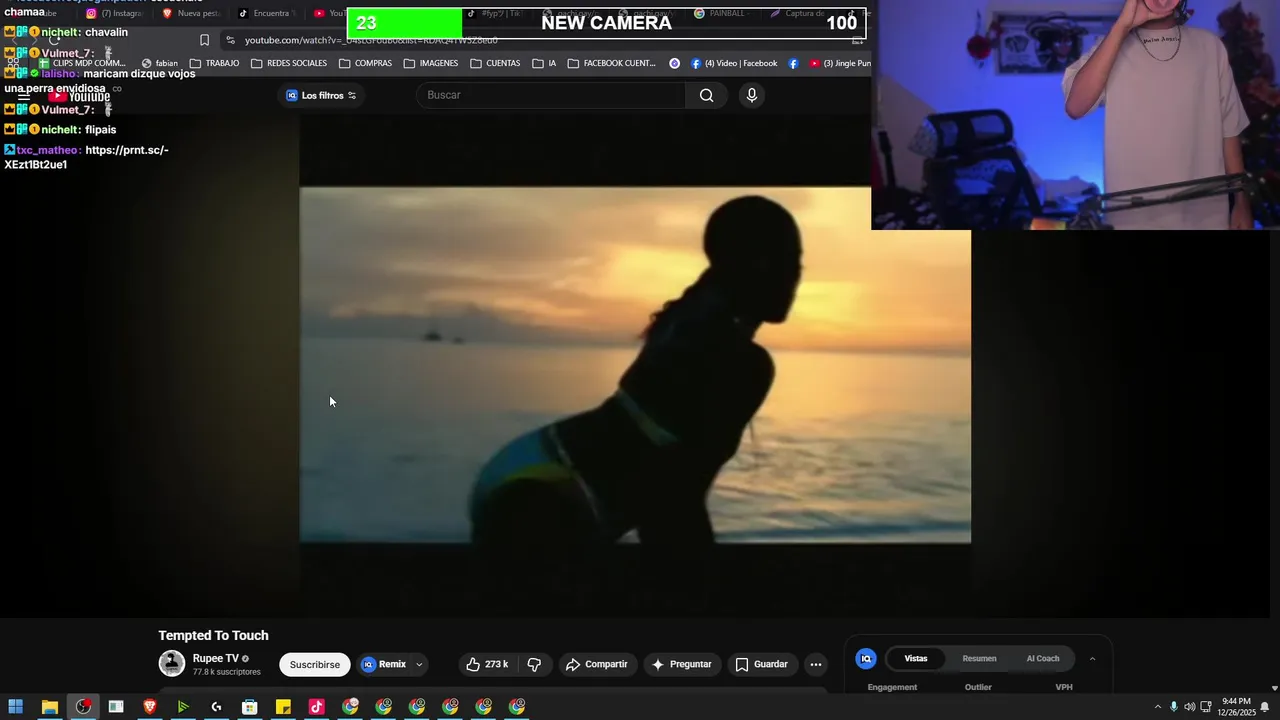Open the three-dot more actions menu
This screenshot has width=1280, height=720.
[x=816, y=664]
